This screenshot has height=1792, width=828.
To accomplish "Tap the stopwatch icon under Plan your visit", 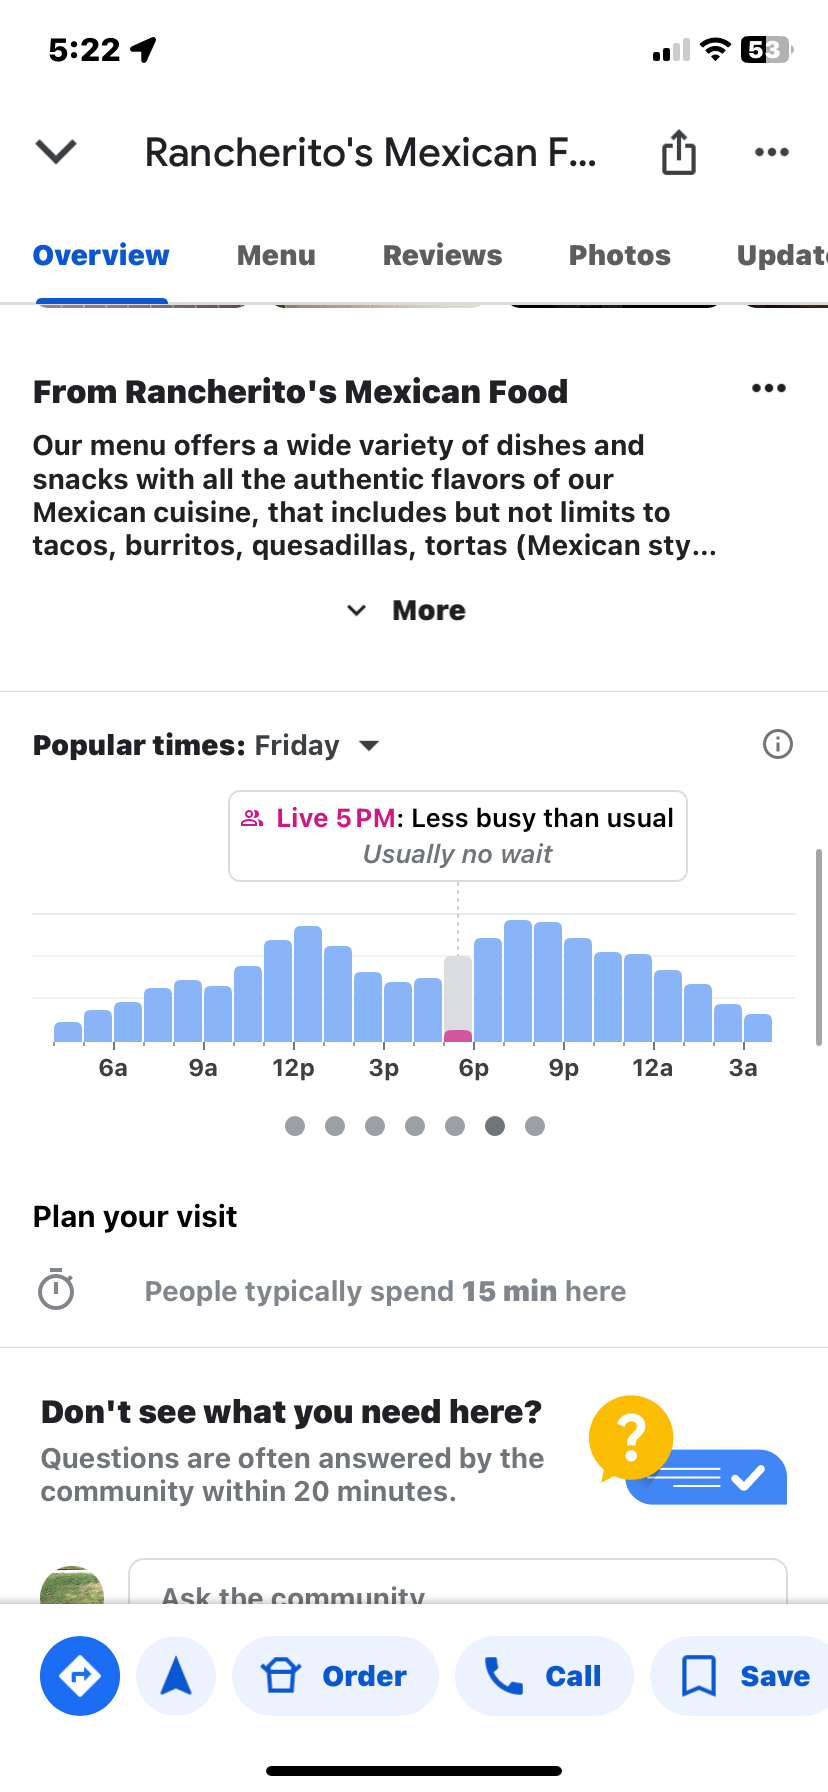I will point(56,1290).
